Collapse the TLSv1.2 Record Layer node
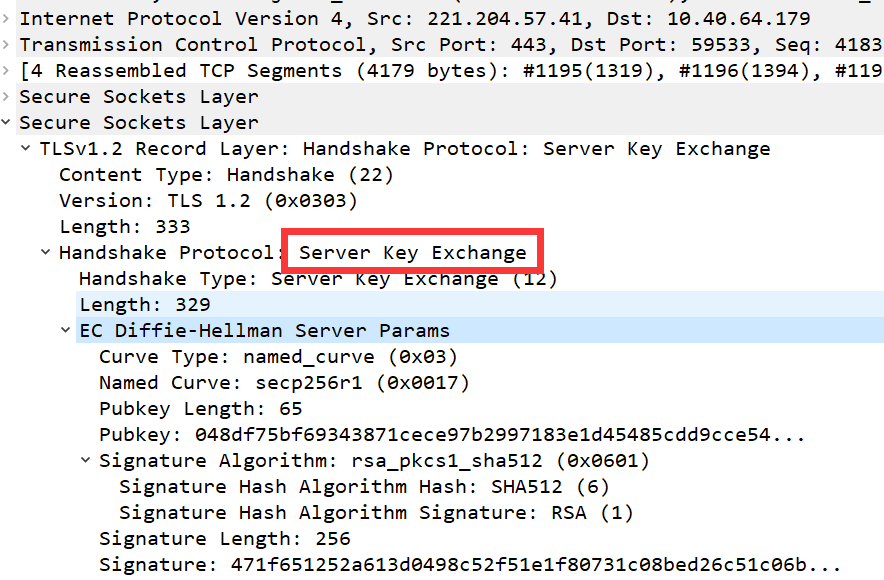The image size is (884, 580). point(25,148)
